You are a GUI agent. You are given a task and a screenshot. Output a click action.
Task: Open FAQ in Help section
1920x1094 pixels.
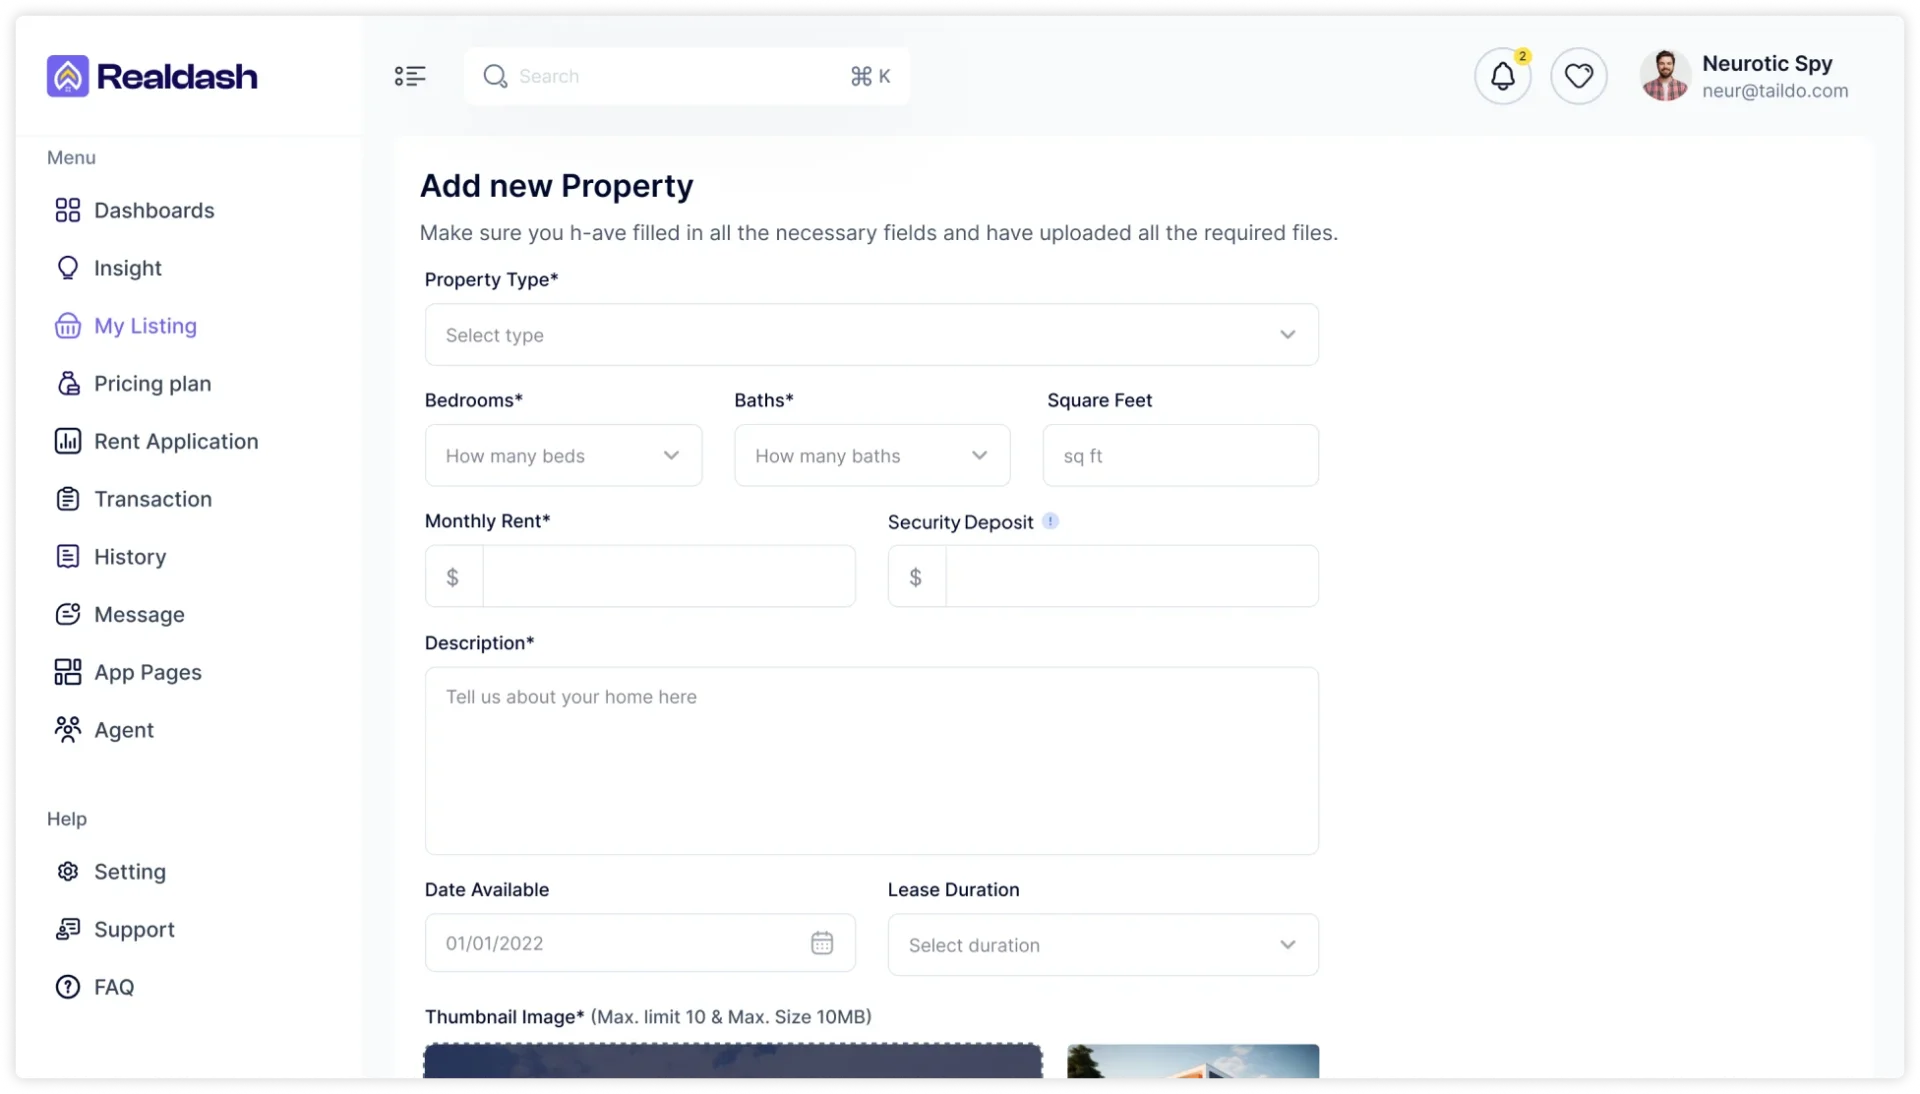[x=95, y=987]
